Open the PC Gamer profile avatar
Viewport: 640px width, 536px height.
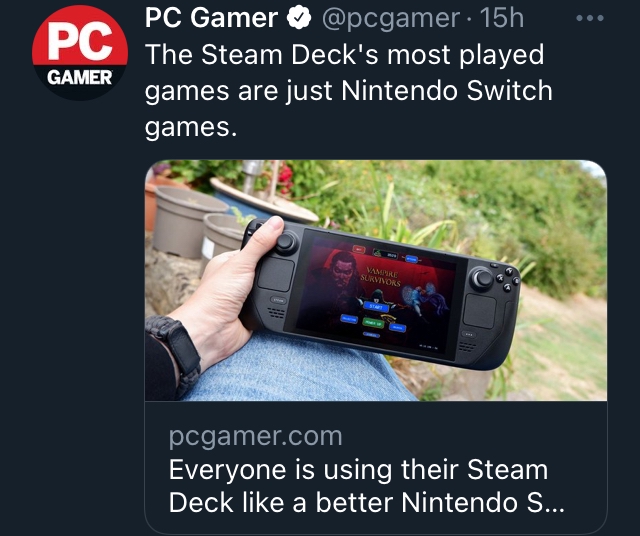coord(80,53)
